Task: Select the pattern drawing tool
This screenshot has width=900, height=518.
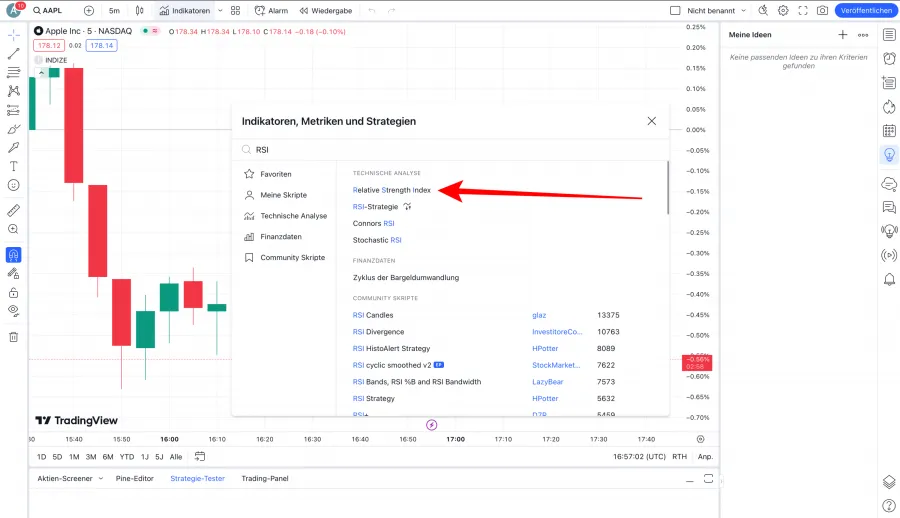Action: (x=14, y=91)
